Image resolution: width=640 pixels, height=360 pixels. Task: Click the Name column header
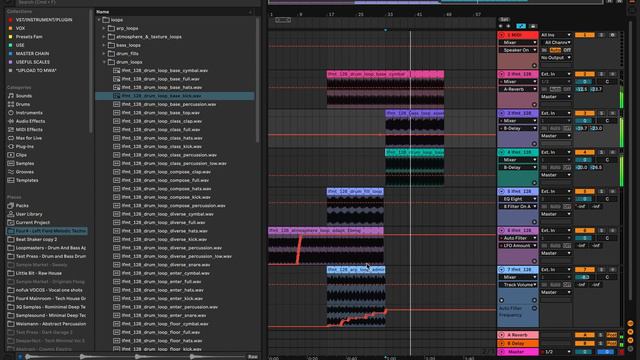point(102,12)
